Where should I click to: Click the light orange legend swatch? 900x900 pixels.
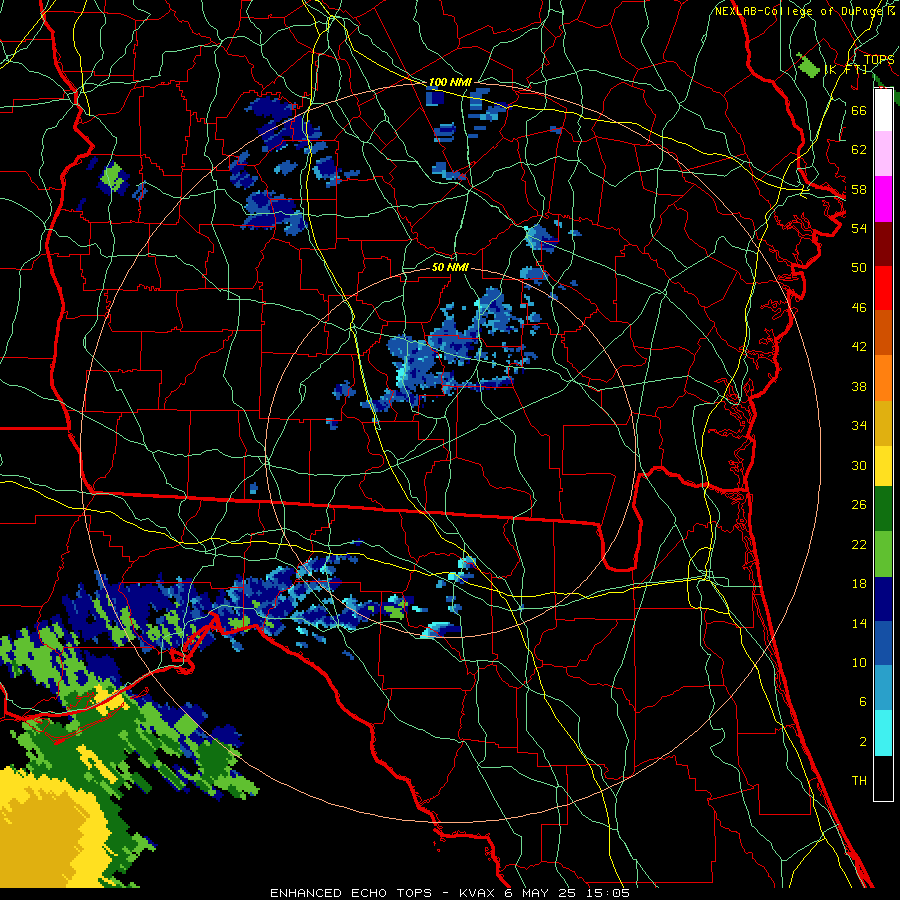coord(883,378)
